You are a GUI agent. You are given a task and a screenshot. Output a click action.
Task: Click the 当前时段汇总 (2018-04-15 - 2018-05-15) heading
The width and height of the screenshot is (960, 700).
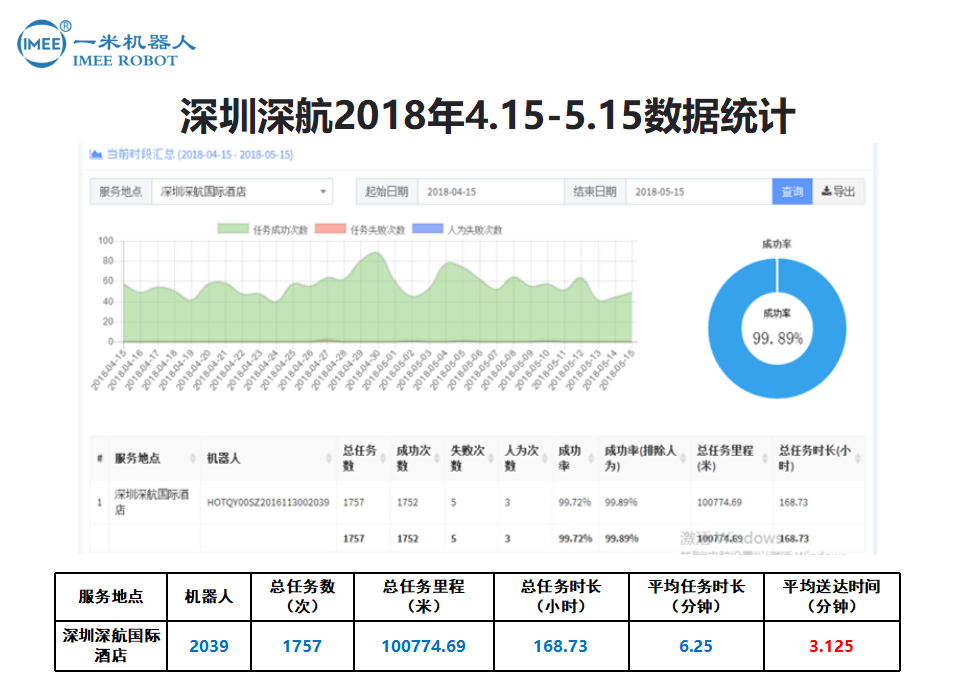(200, 154)
